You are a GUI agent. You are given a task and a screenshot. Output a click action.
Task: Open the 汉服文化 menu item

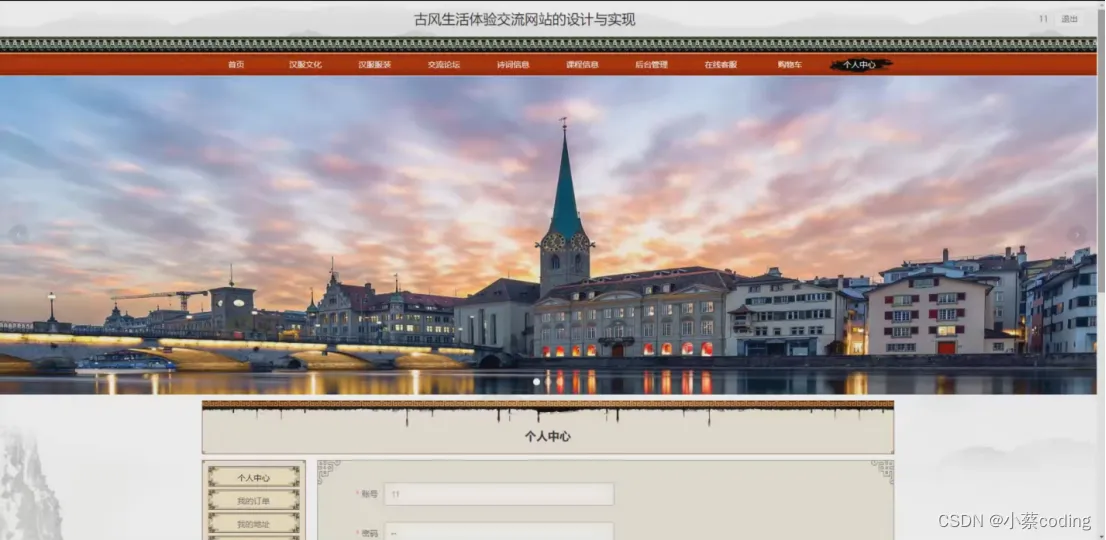tap(305, 65)
